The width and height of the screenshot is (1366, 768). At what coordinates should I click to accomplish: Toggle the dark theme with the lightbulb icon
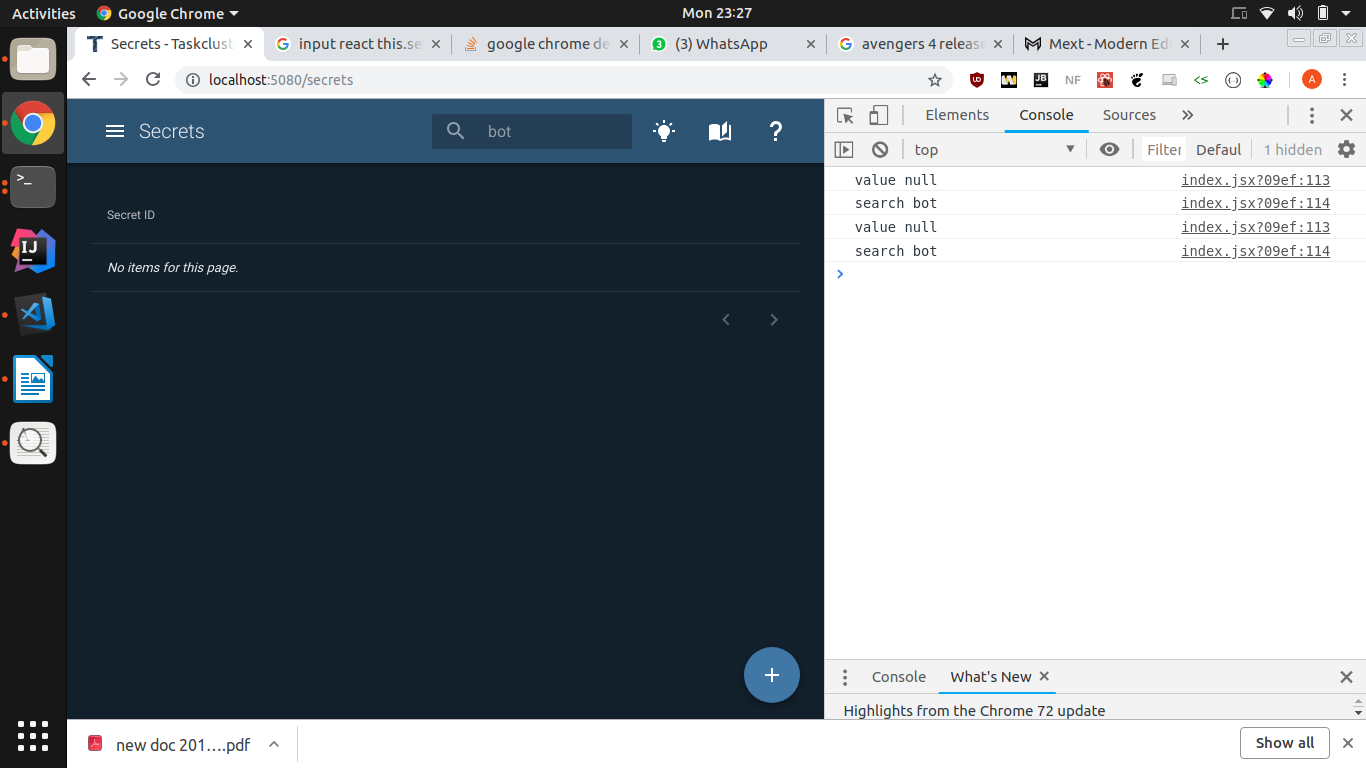pyautogui.click(x=664, y=131)
